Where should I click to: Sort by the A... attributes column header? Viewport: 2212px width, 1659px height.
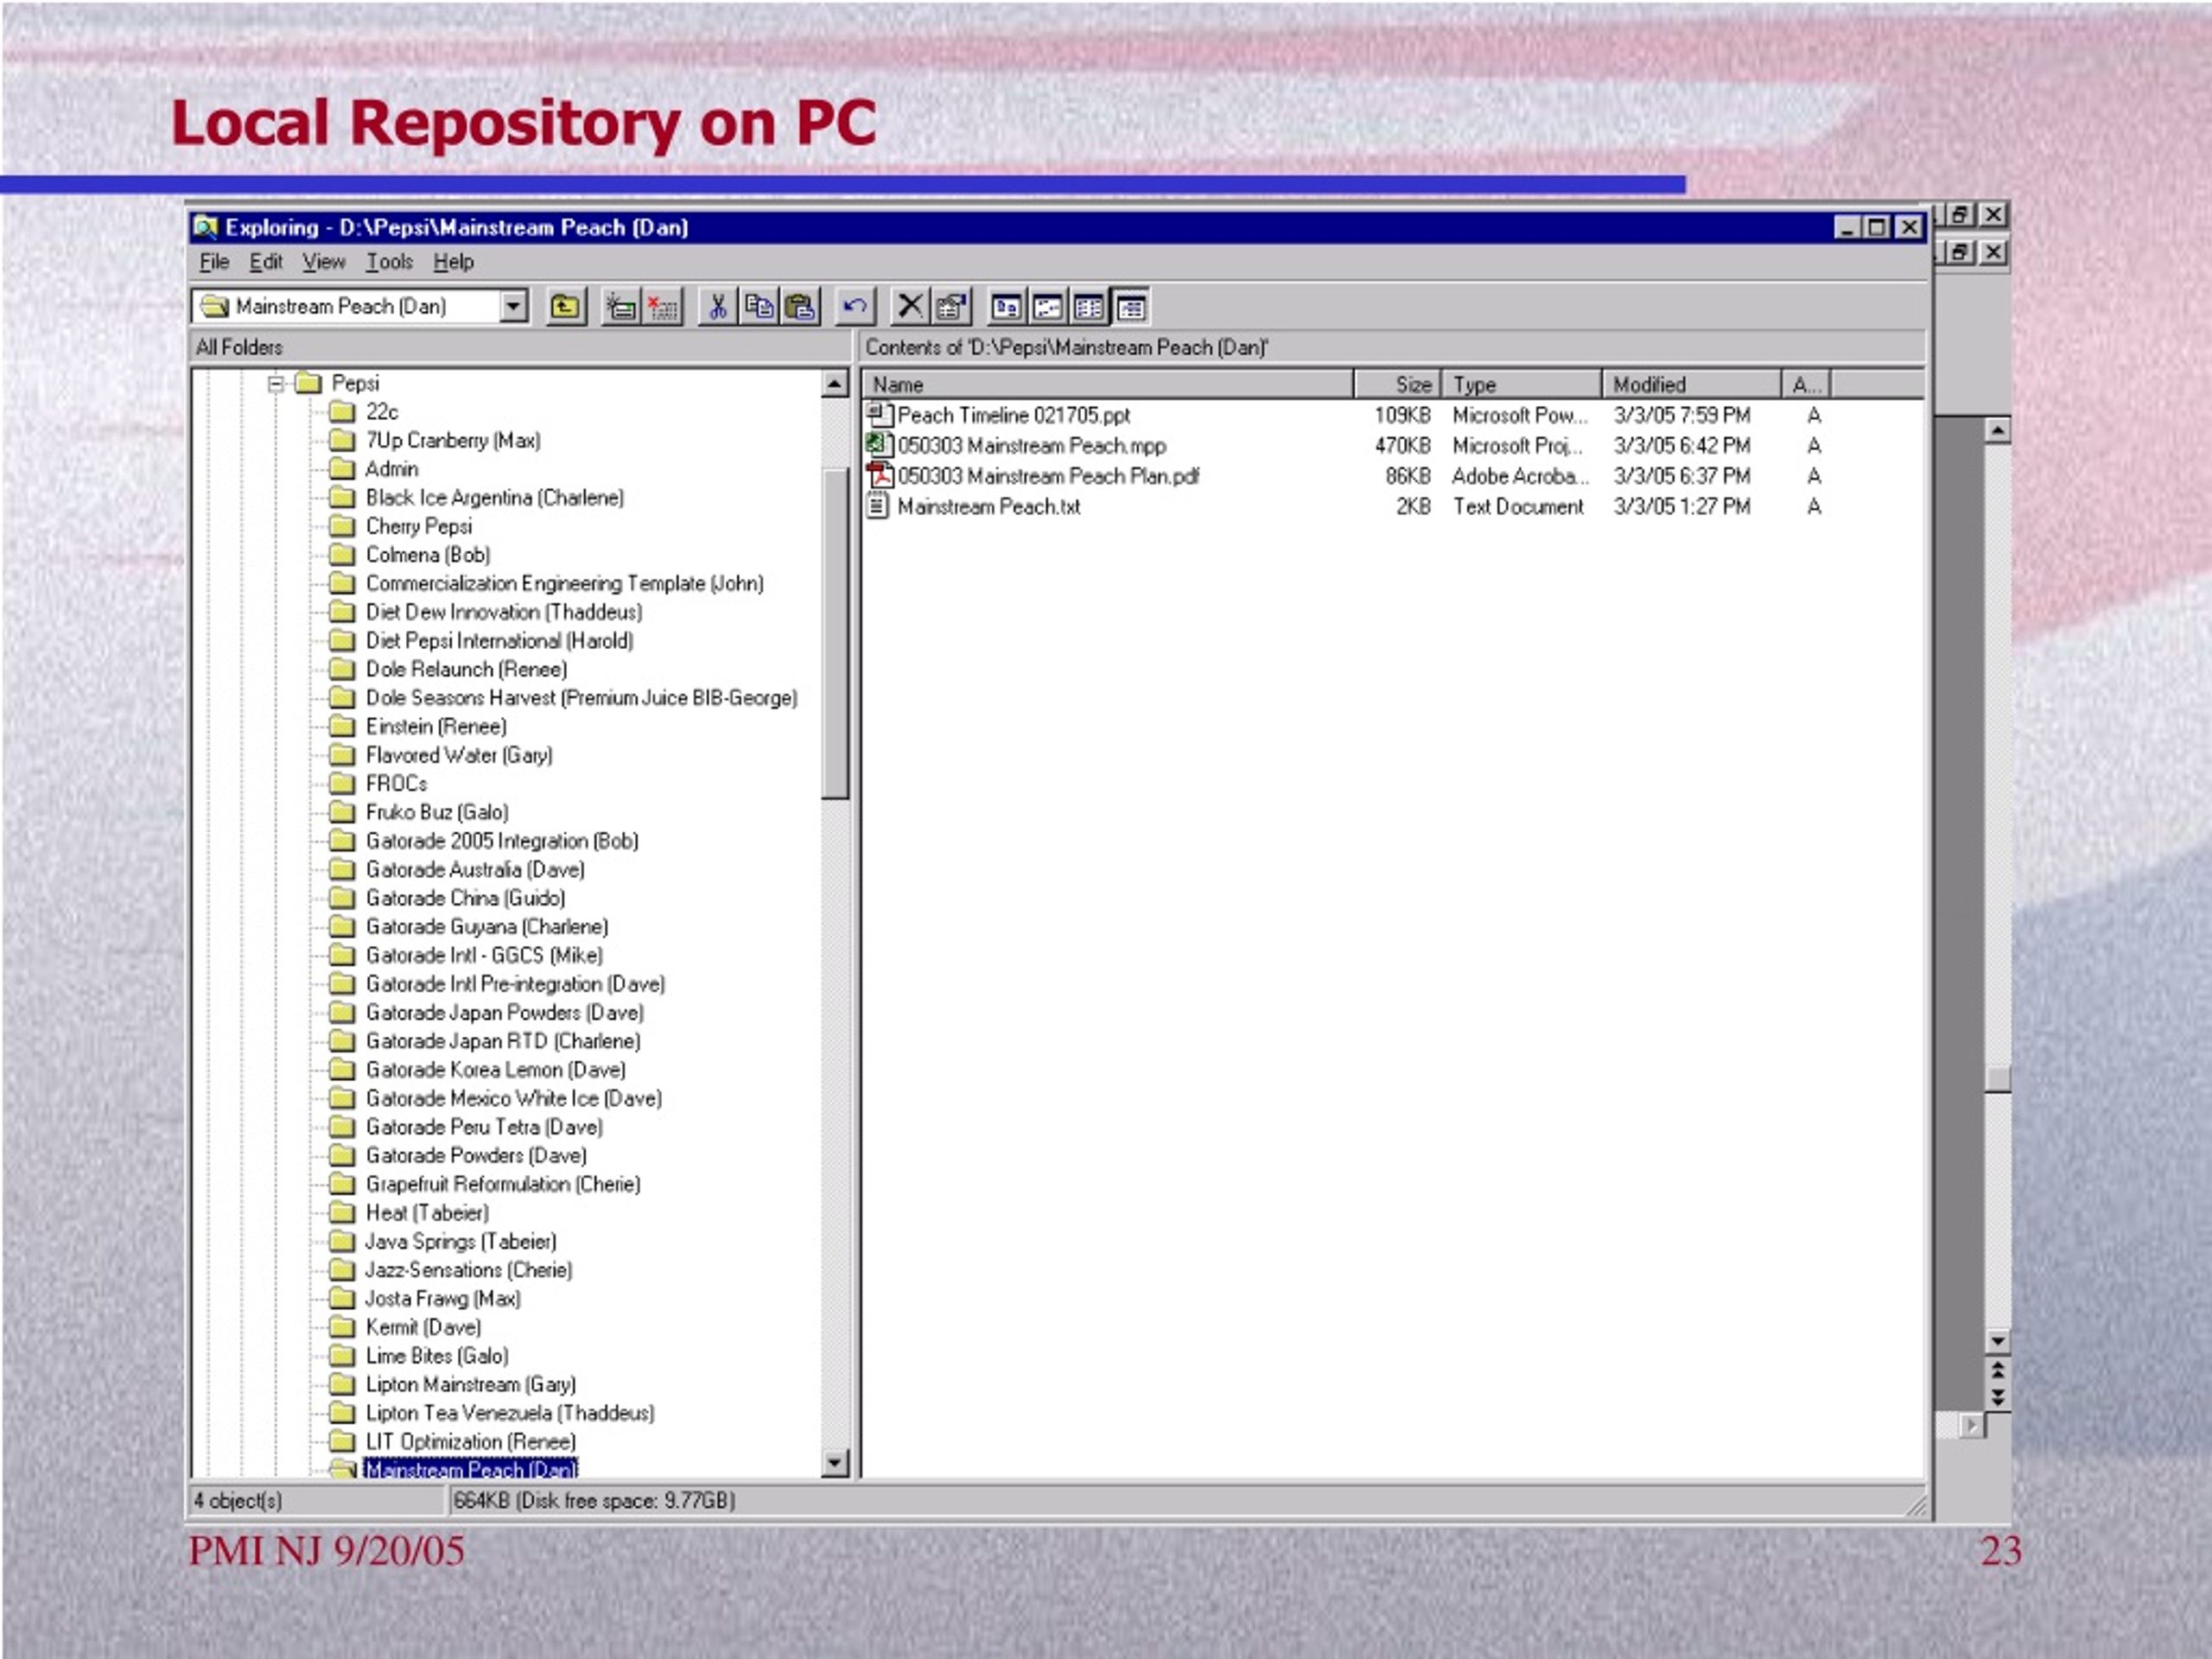tap(1806, 385)
